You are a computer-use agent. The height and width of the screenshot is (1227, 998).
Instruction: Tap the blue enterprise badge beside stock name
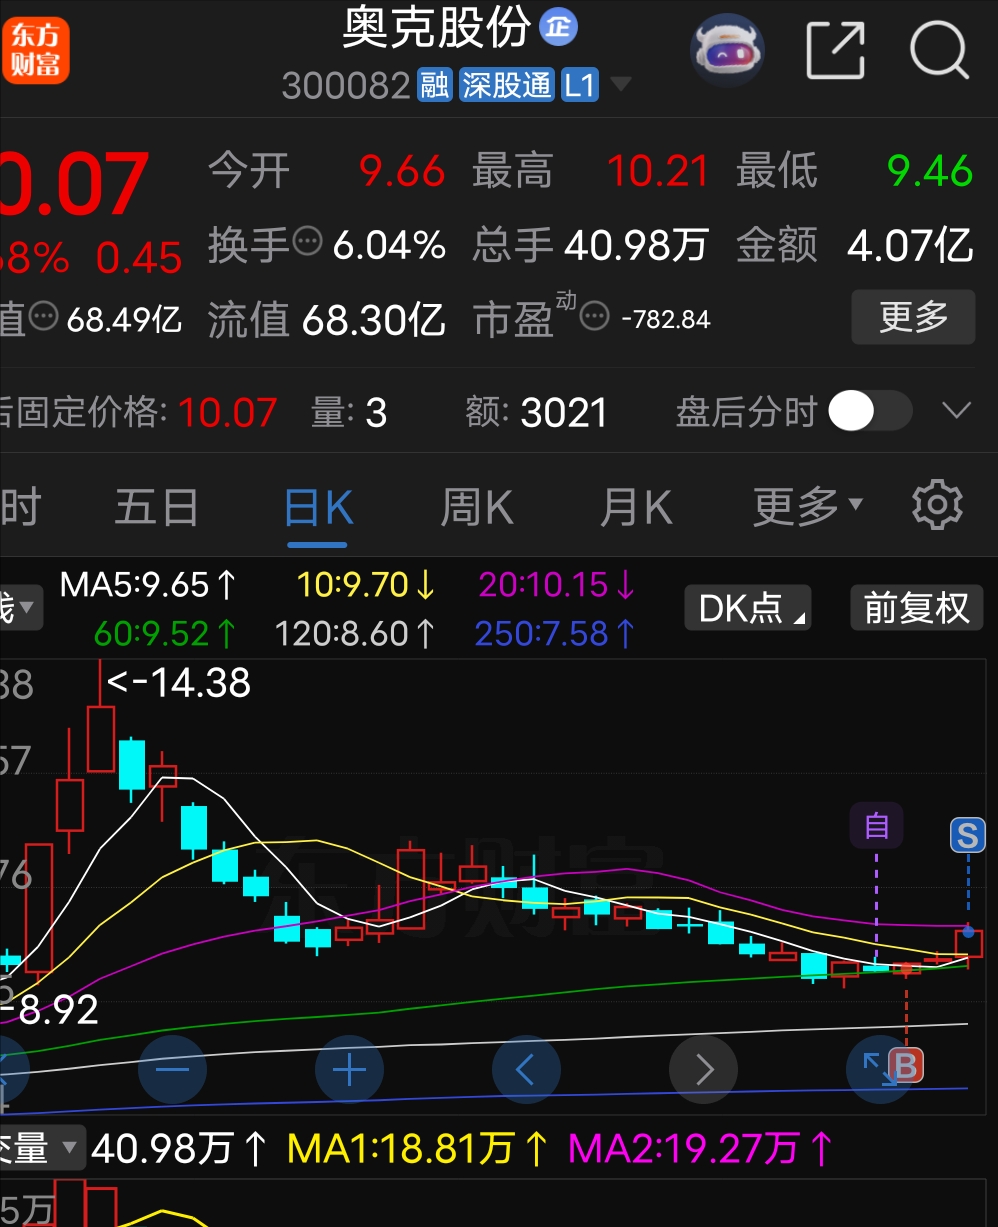pyautogui.click(x=559, y=26)
